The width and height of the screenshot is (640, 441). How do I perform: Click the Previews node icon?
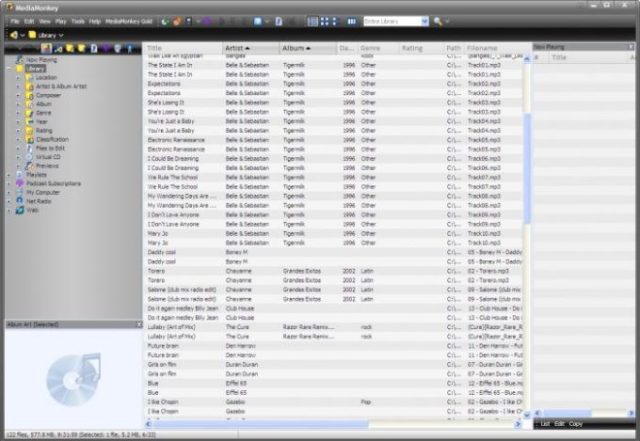click(29, 166)
